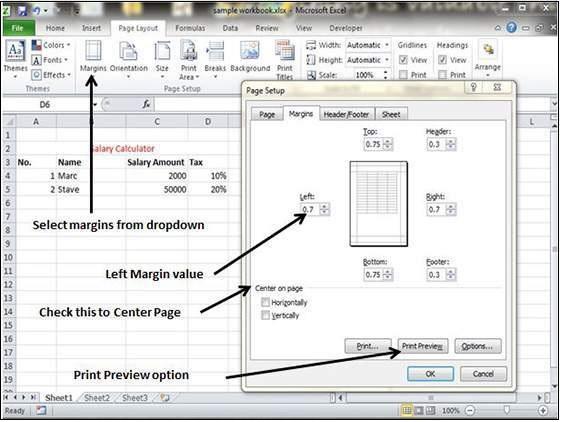The width and height of the screenshot is (561, 422).
Task: Click the Print Preview button
Action: 423,346
